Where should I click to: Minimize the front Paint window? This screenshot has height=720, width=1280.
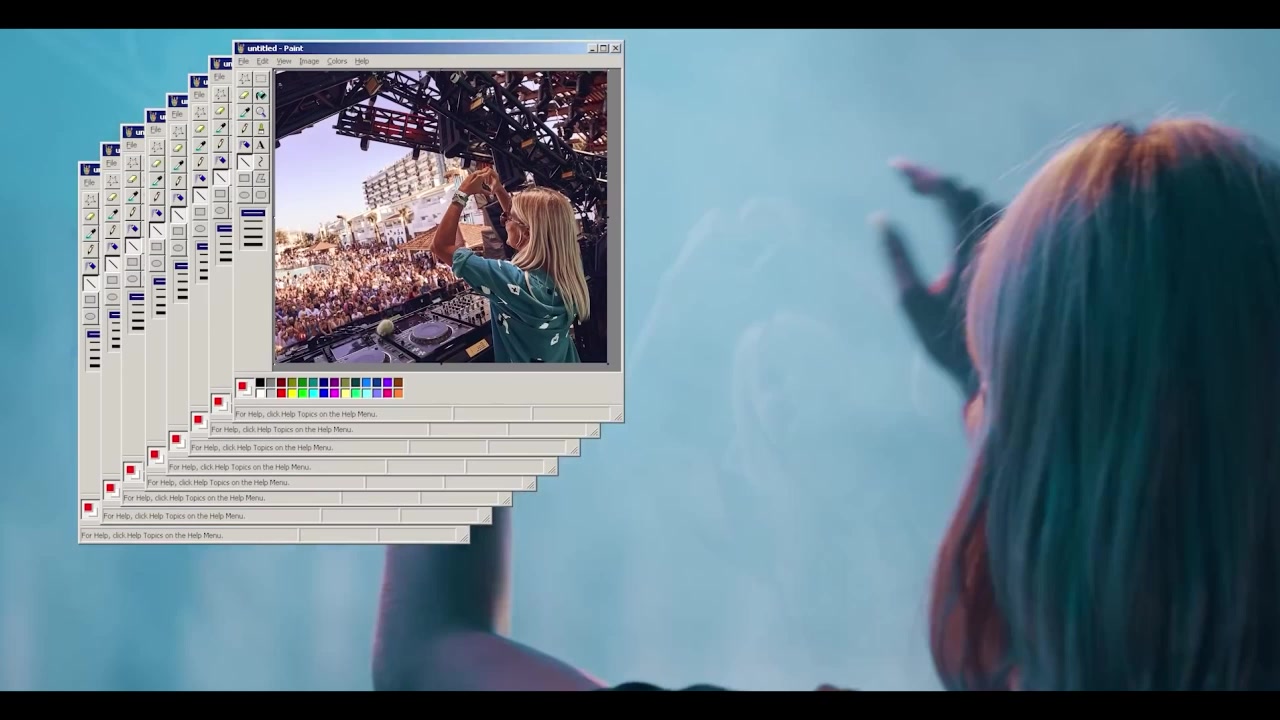pos(592,48)
